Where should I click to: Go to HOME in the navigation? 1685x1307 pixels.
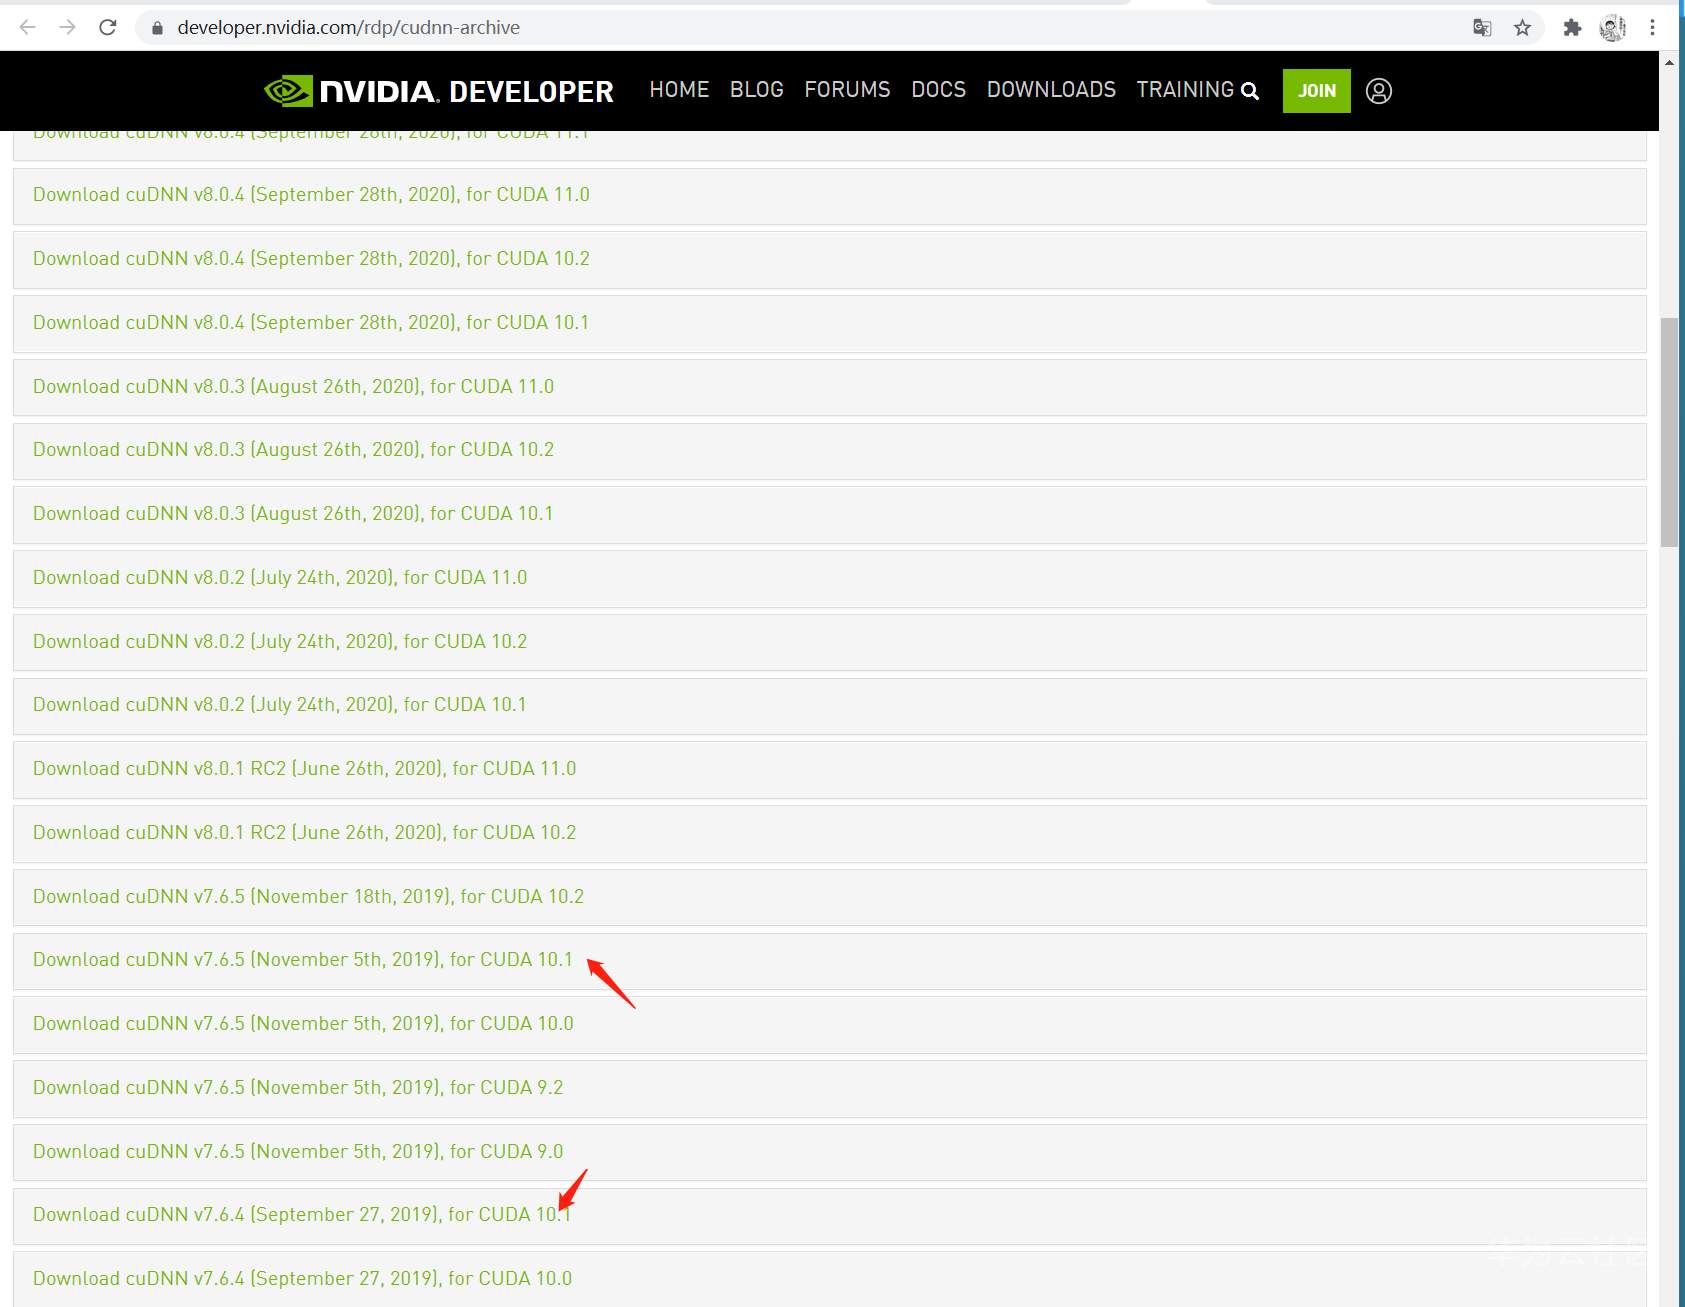[x=679, y=90]
